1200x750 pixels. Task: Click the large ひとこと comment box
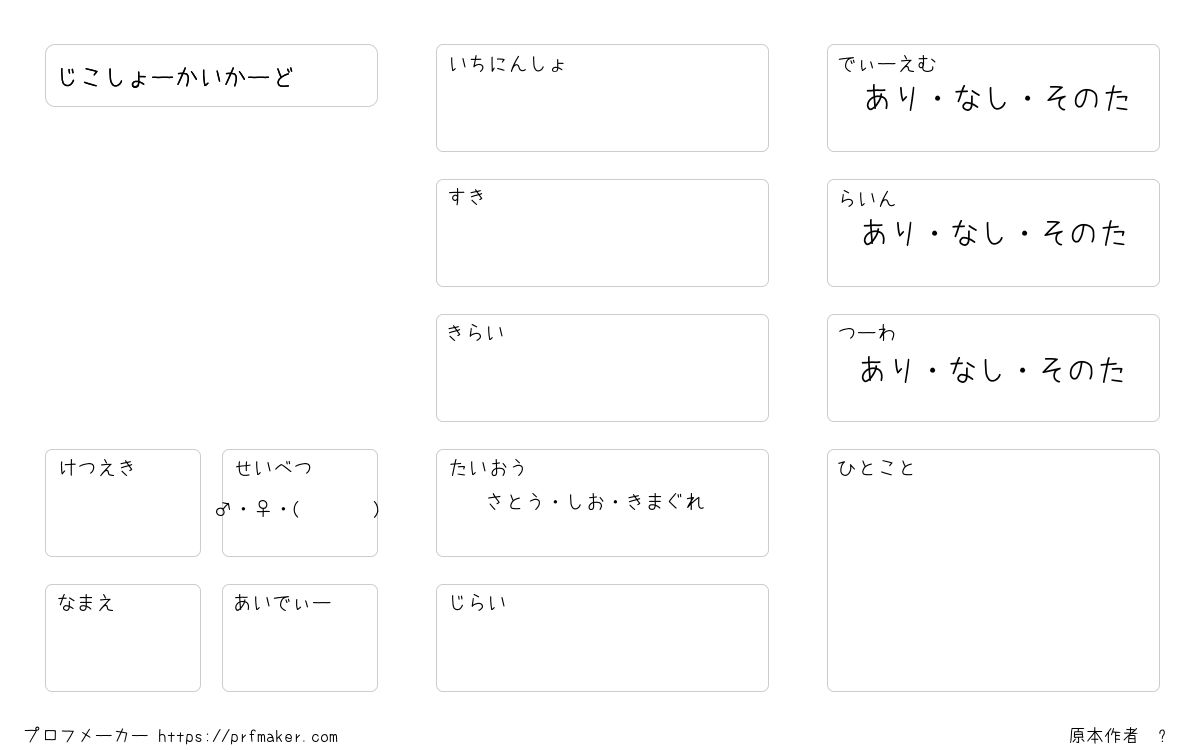pos(993,570)
